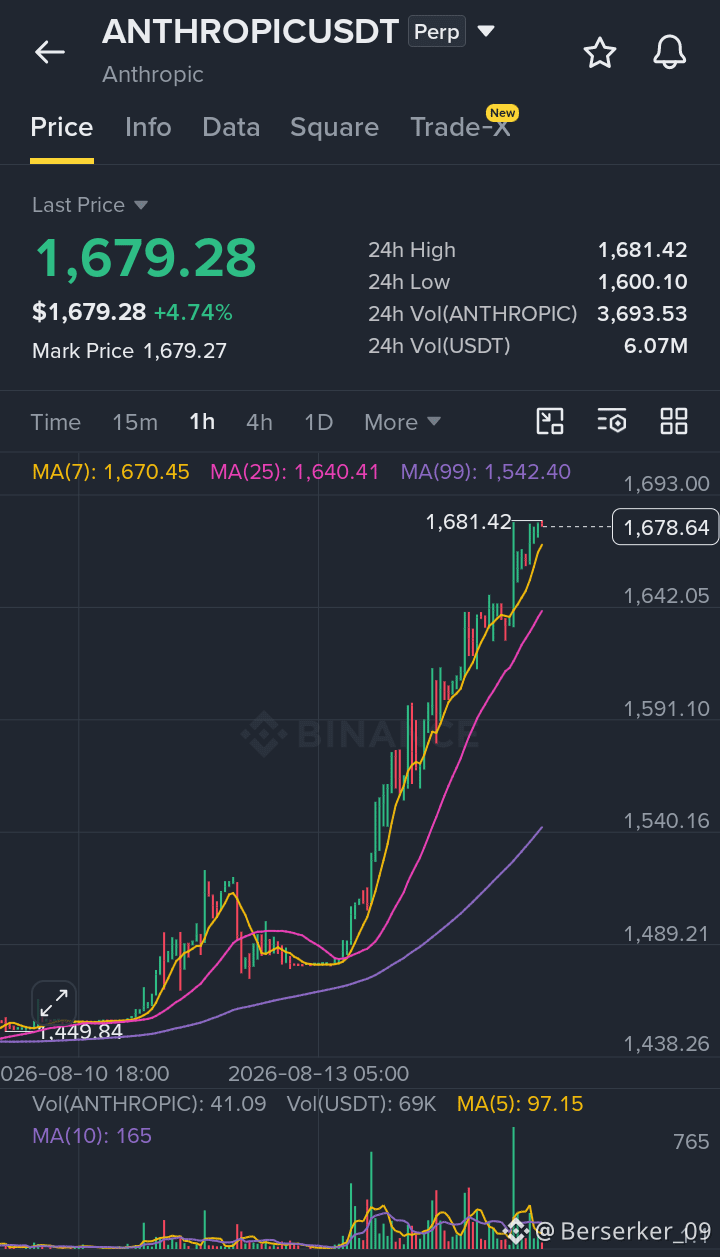Tap the MA(25) 1,640.41 indicator label
The width and height of the screenshot is (720, 1257).
[295, 472]
